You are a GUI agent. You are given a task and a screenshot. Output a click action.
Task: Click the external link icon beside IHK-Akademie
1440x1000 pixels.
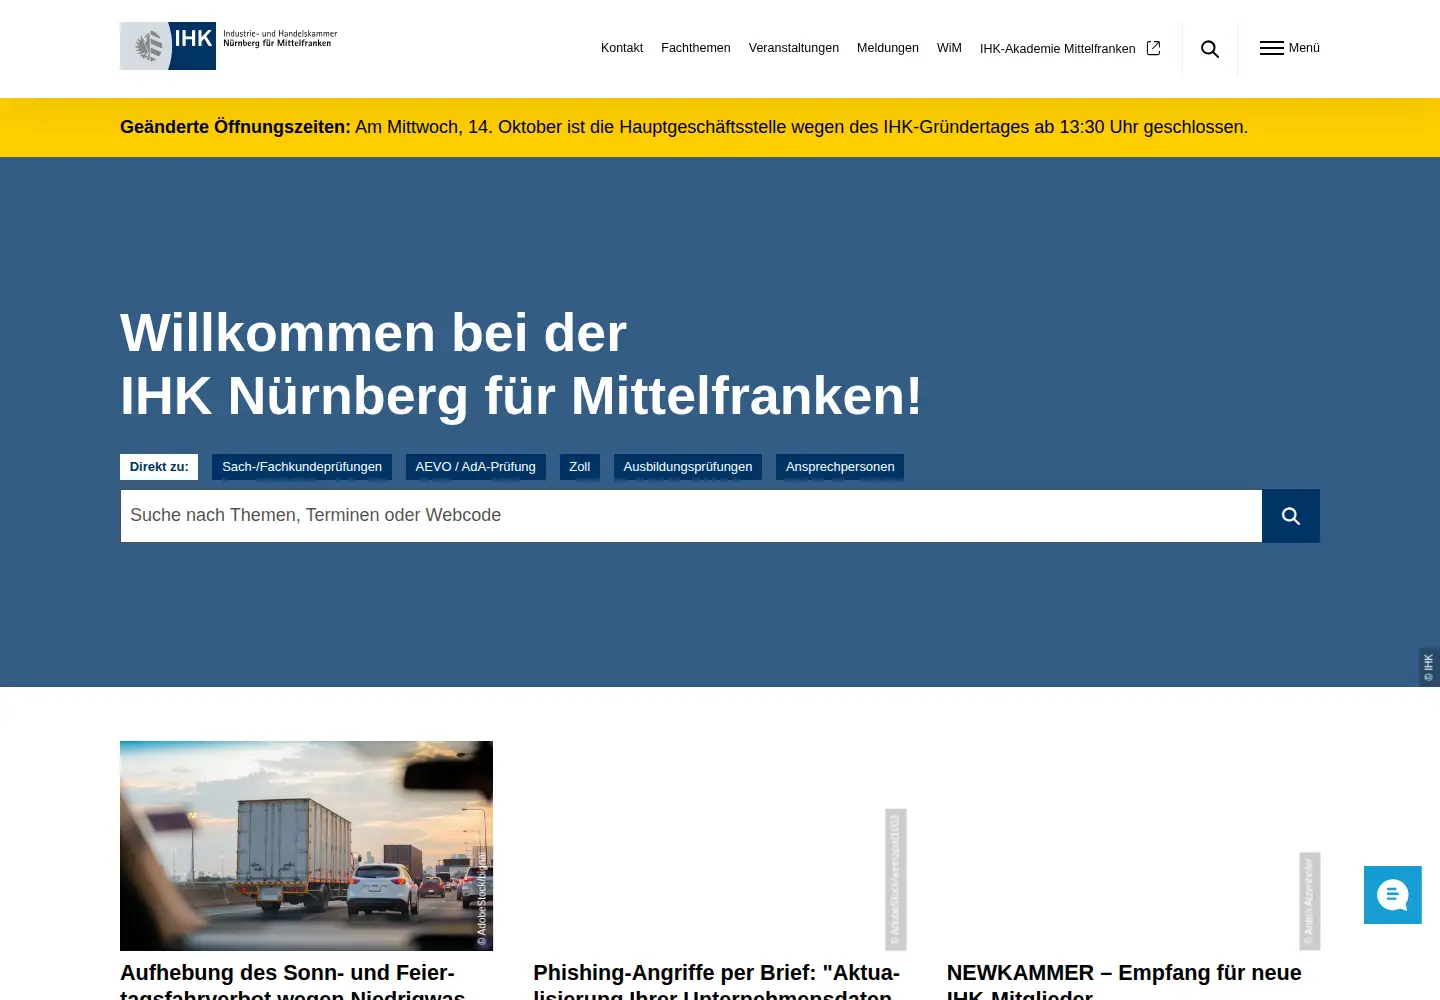(x=1153, y=48)
